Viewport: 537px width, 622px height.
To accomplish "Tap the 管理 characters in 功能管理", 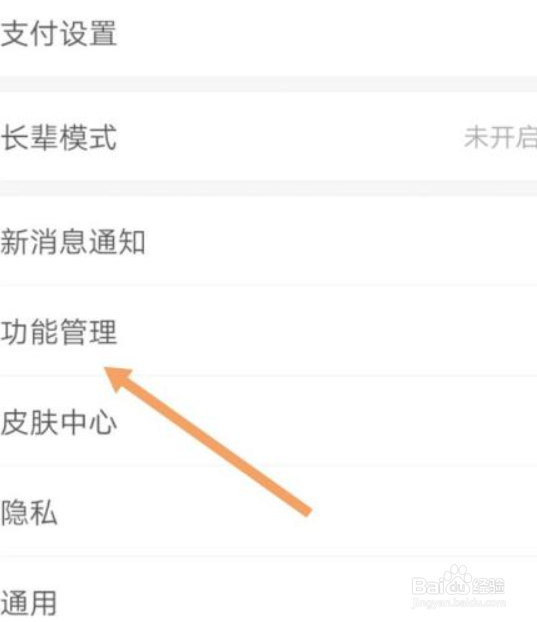I will click(x=88, y=331).
